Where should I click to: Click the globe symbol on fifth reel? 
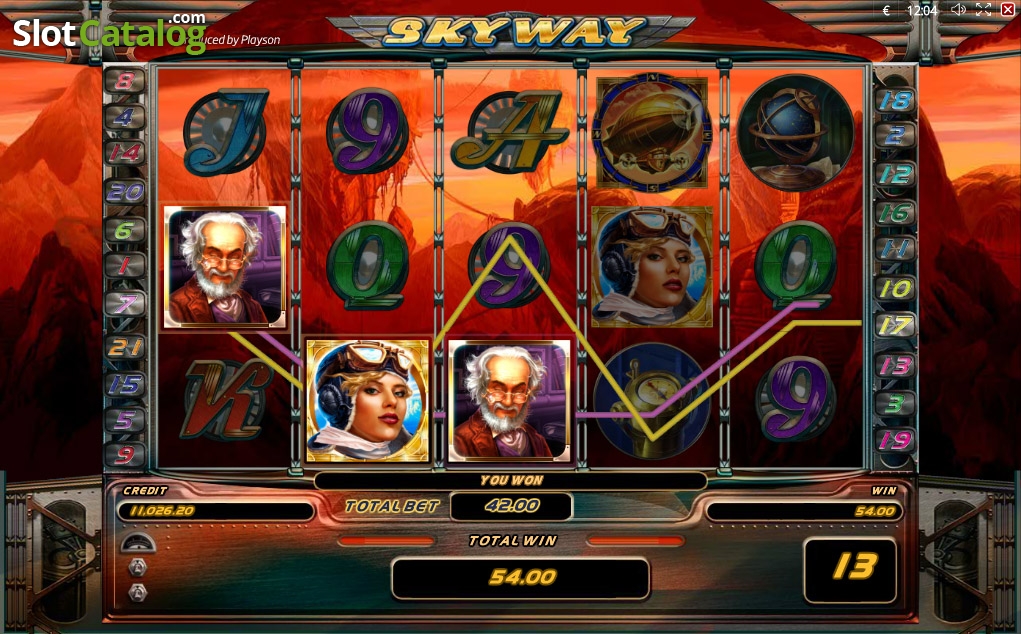[x=796, y=132]
